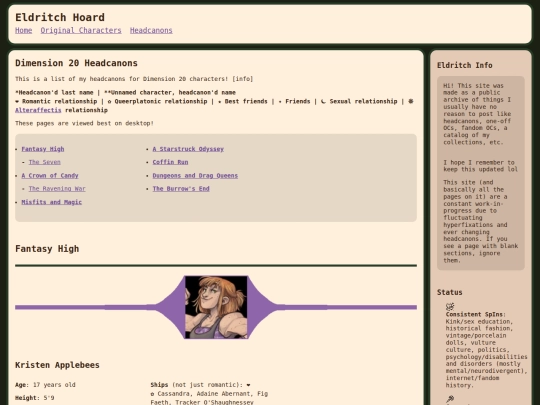The width and height of the screenshot is (540, 405).
Task: Click 'These pages are viewed best on desktop!'
Action: click(x=84, y=123)
